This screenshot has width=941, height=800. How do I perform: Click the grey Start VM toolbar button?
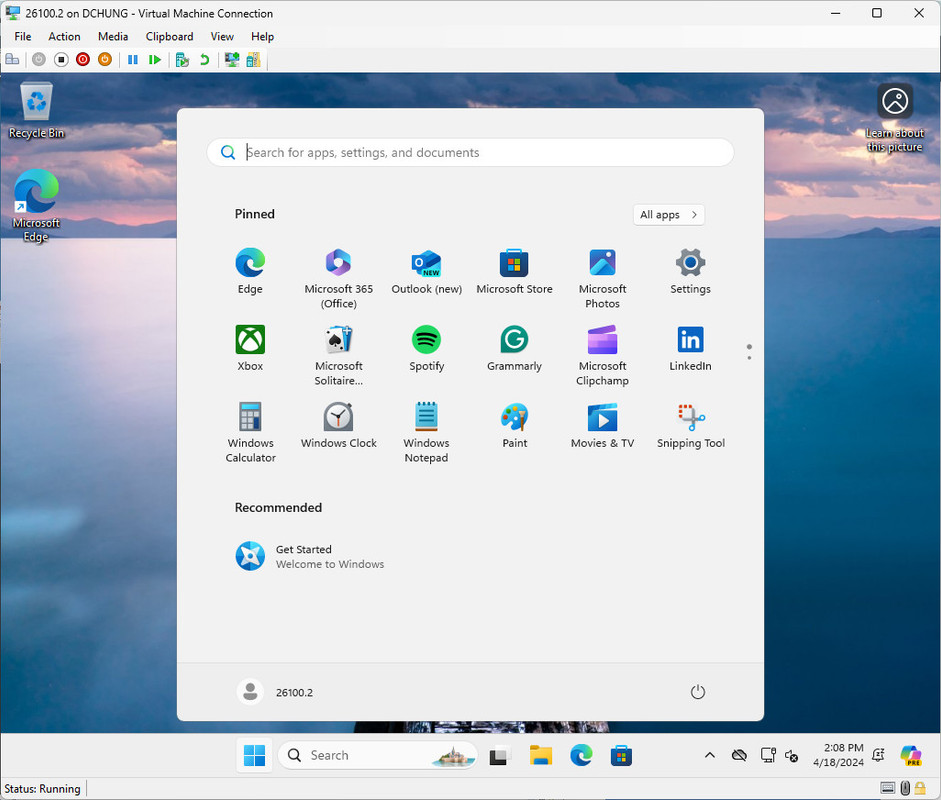point(39,59)
